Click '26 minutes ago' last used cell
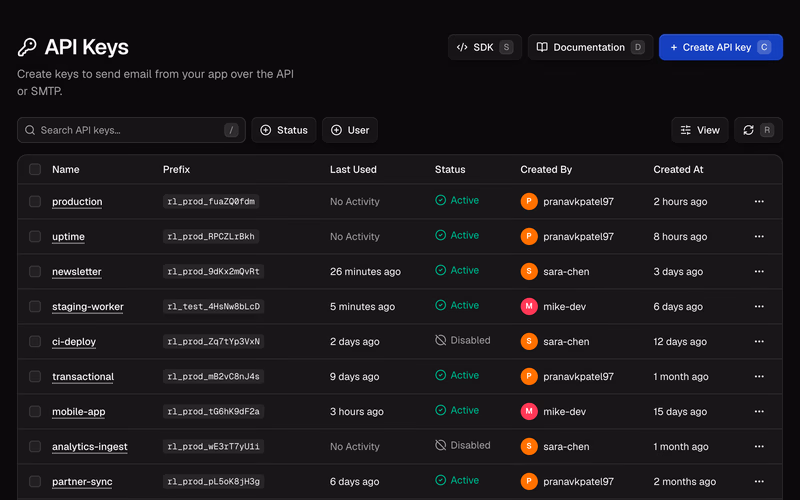Viewport: 800px width, 500px height. click(x=365, y=271)
